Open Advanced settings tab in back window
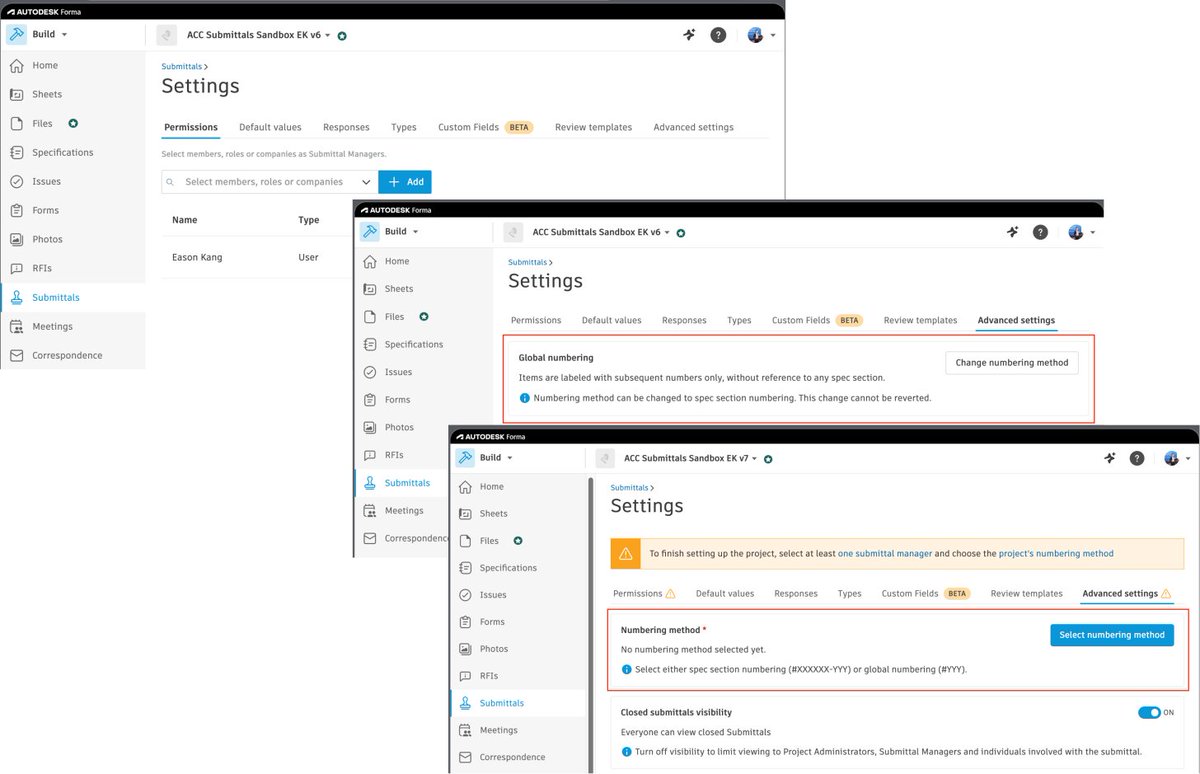This screenshot has height=774, width=1200. [x=693, y=127]
